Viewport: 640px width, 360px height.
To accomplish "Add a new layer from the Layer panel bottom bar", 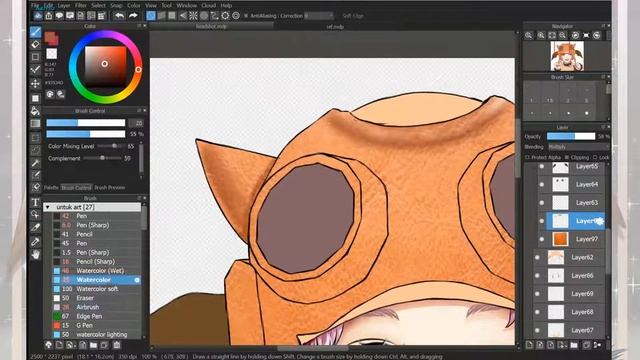I will [529, 345].
